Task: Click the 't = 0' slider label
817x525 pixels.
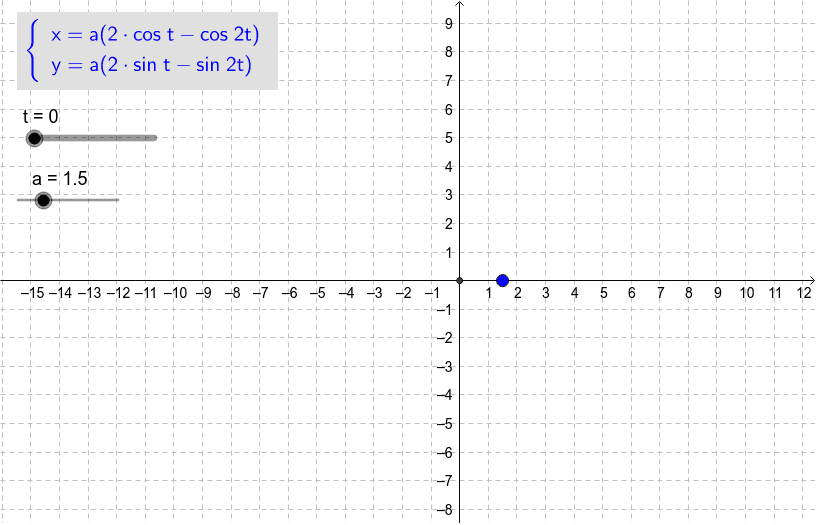Action: point(41,117)
